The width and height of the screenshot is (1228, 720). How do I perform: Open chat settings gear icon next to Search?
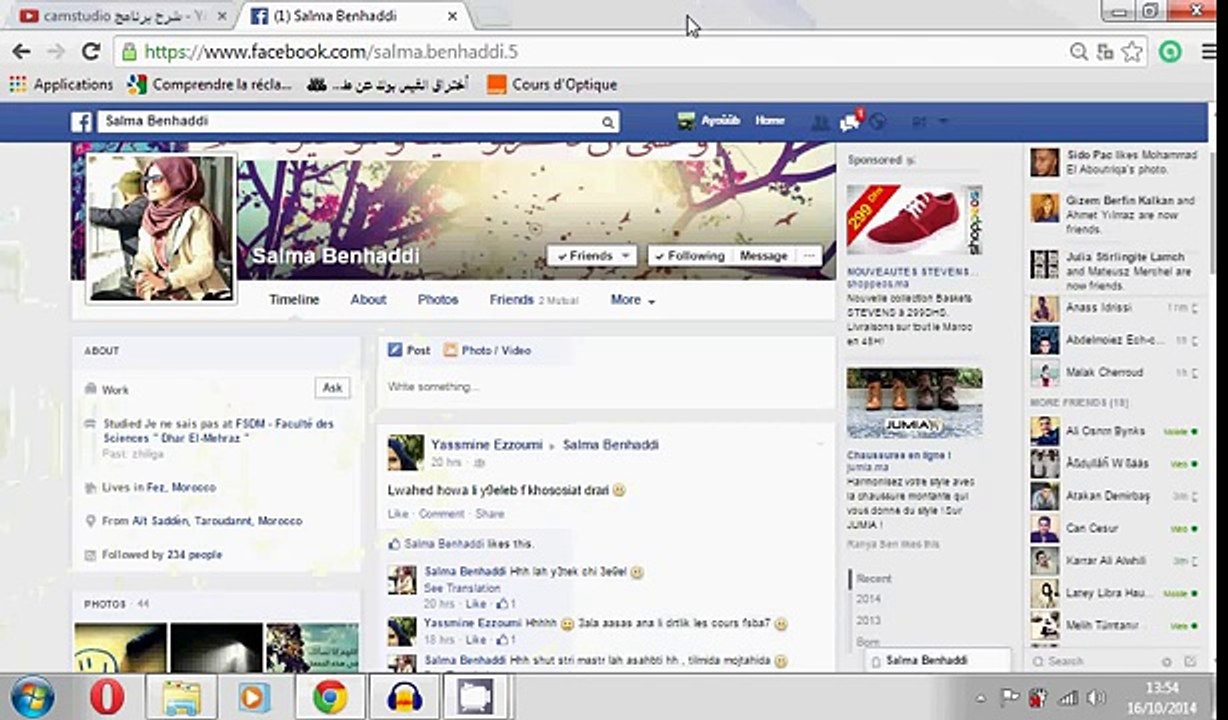coord(1166,661)
